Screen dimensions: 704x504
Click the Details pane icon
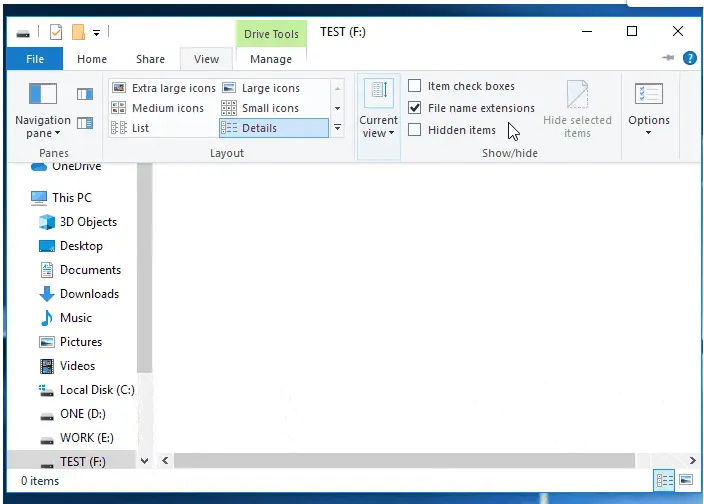pos(85,123)
